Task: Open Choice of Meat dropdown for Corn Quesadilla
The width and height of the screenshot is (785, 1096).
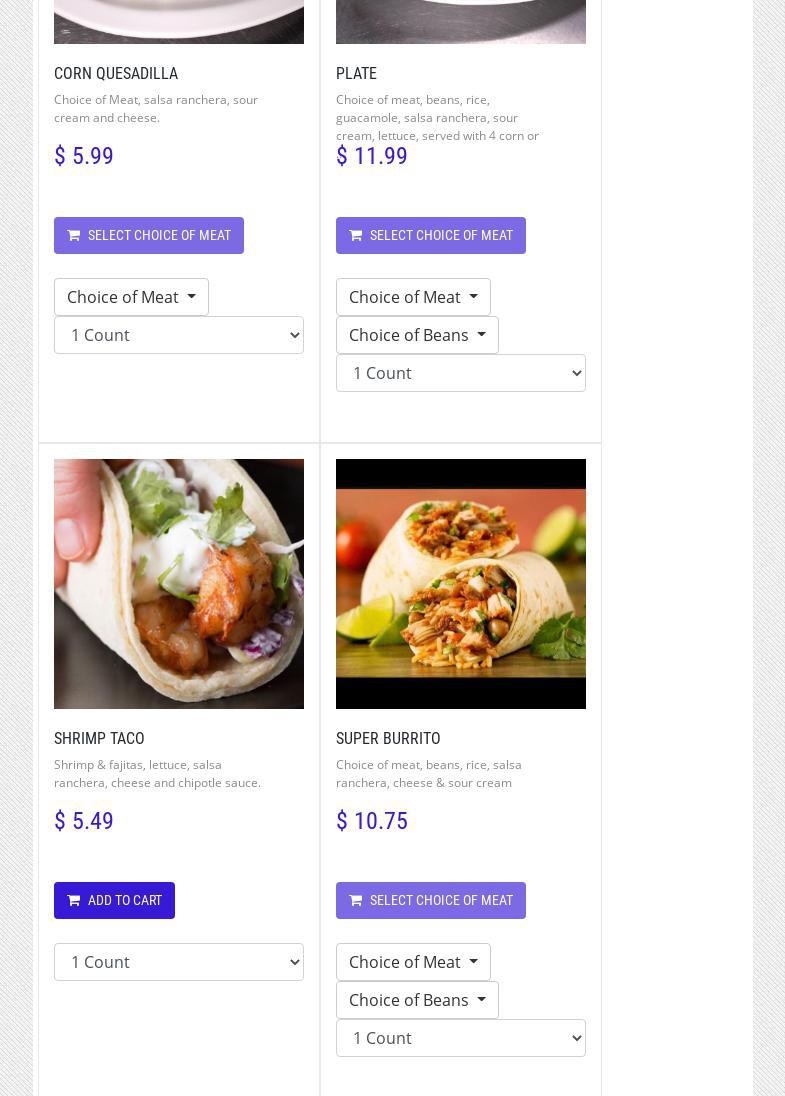Action: (x=131, y=297)
